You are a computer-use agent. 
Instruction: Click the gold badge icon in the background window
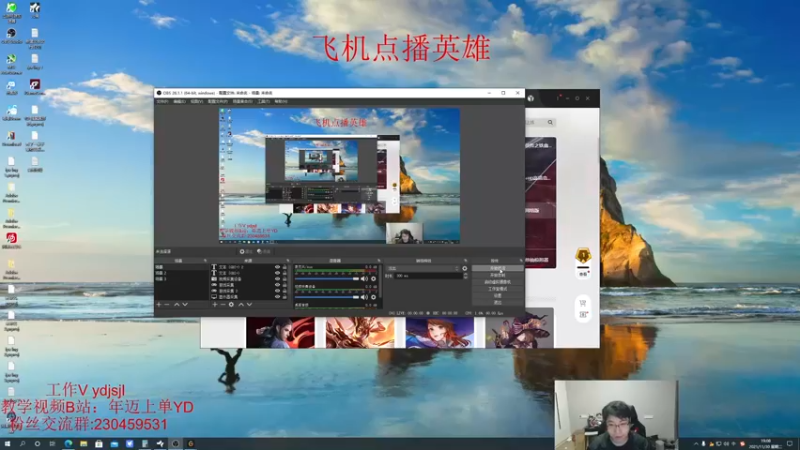[x=583, y=255]
